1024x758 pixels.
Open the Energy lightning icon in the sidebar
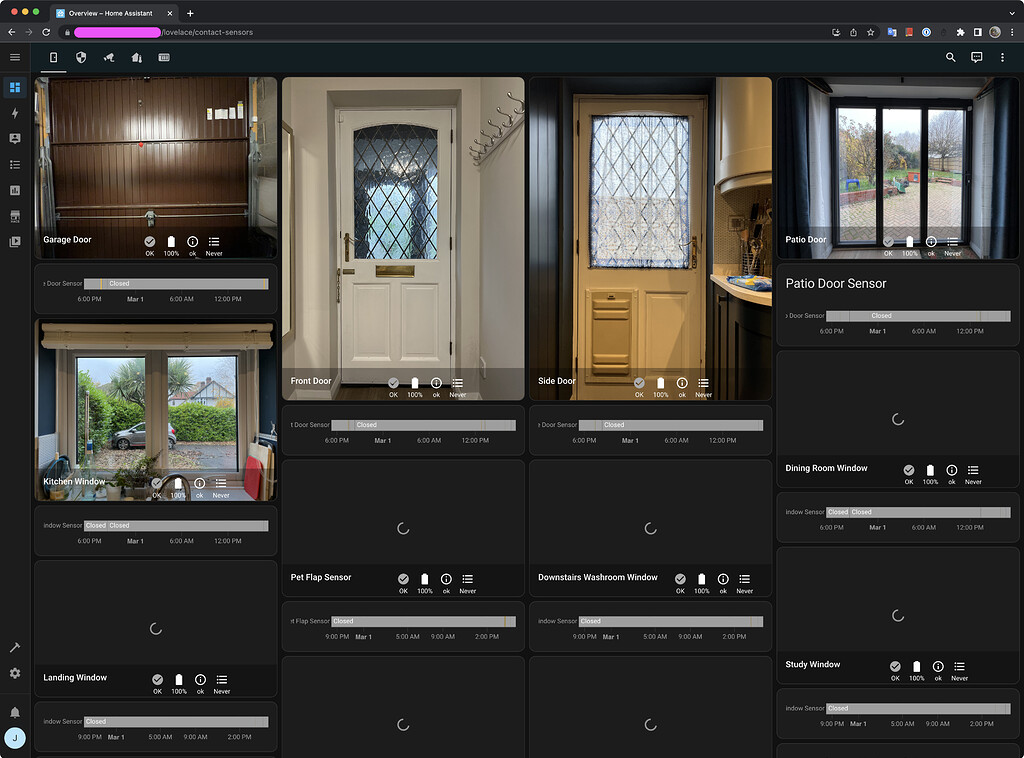[15, 113]
